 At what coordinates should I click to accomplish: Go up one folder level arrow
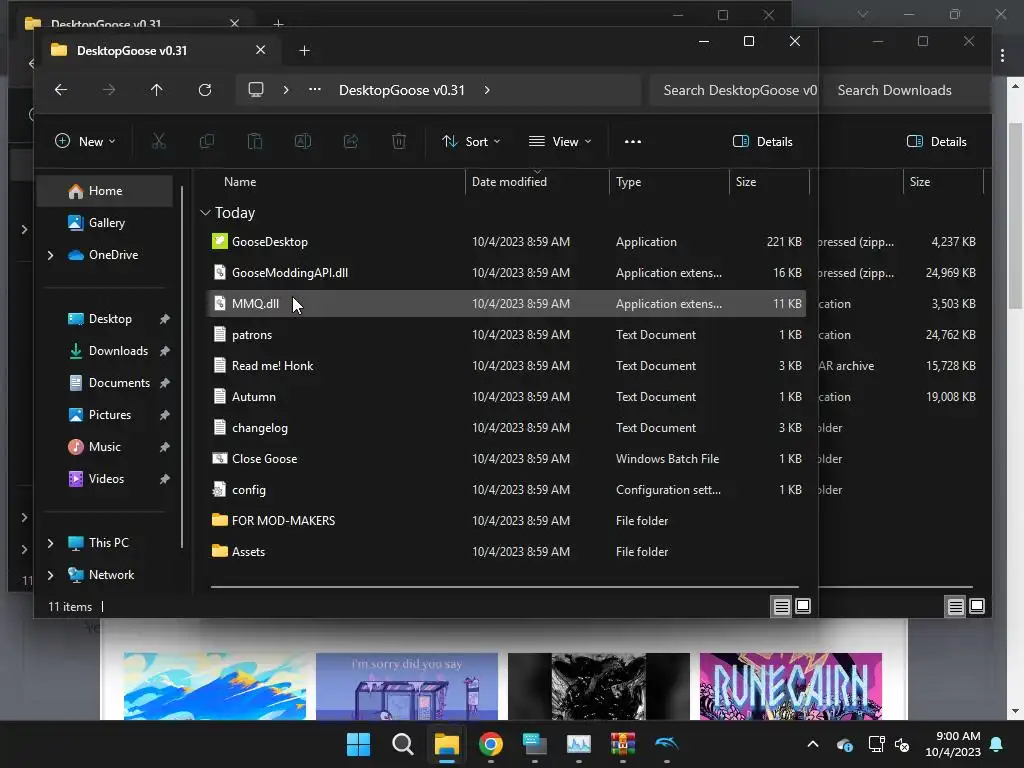pos(157,90)
